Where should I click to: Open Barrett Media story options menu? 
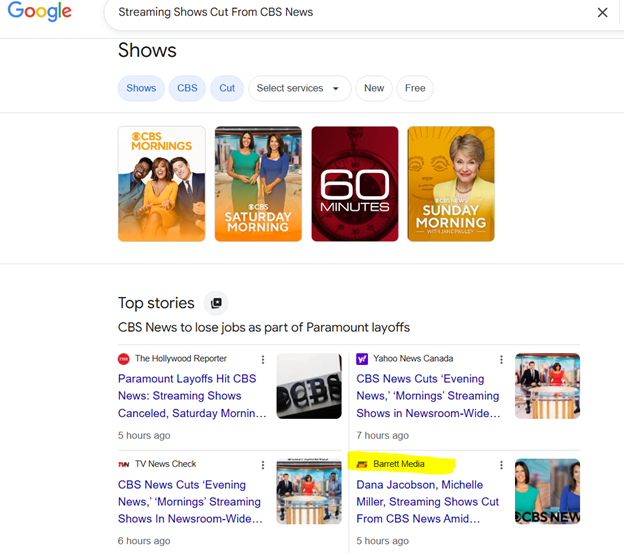[x=502, y=465]
